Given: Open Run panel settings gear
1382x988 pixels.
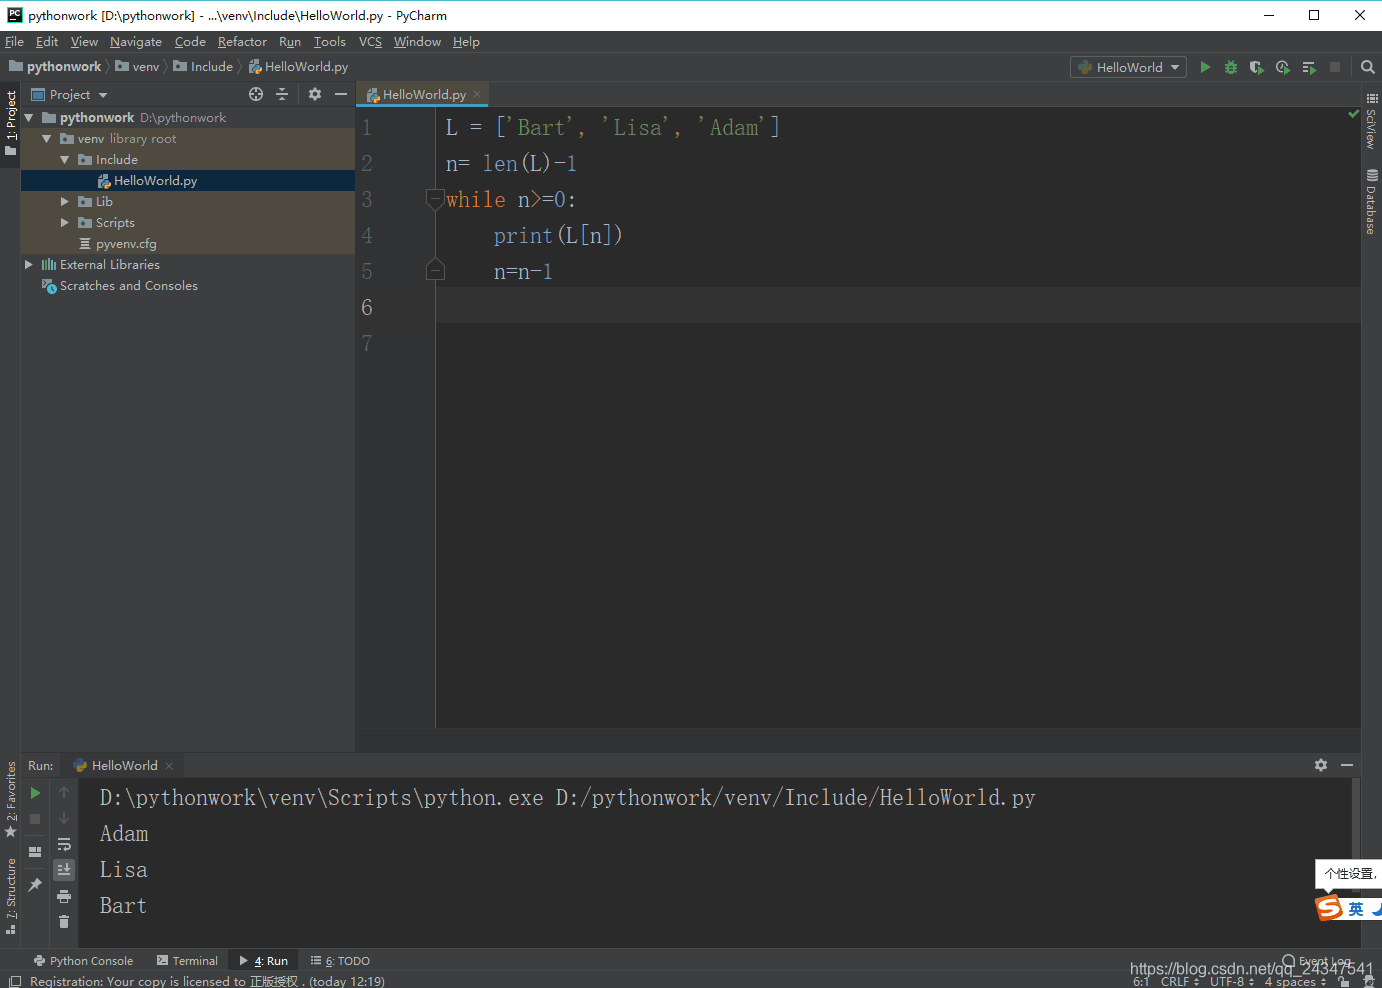Looking at the screenshot, I should point(1321,765).
